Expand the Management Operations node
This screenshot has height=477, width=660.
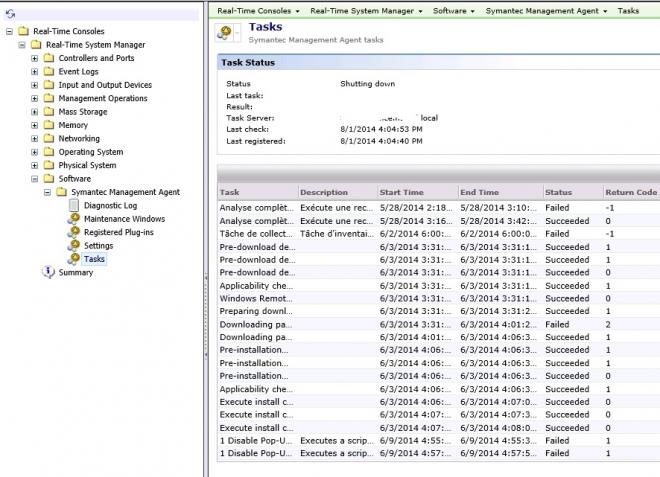[35, 99]
